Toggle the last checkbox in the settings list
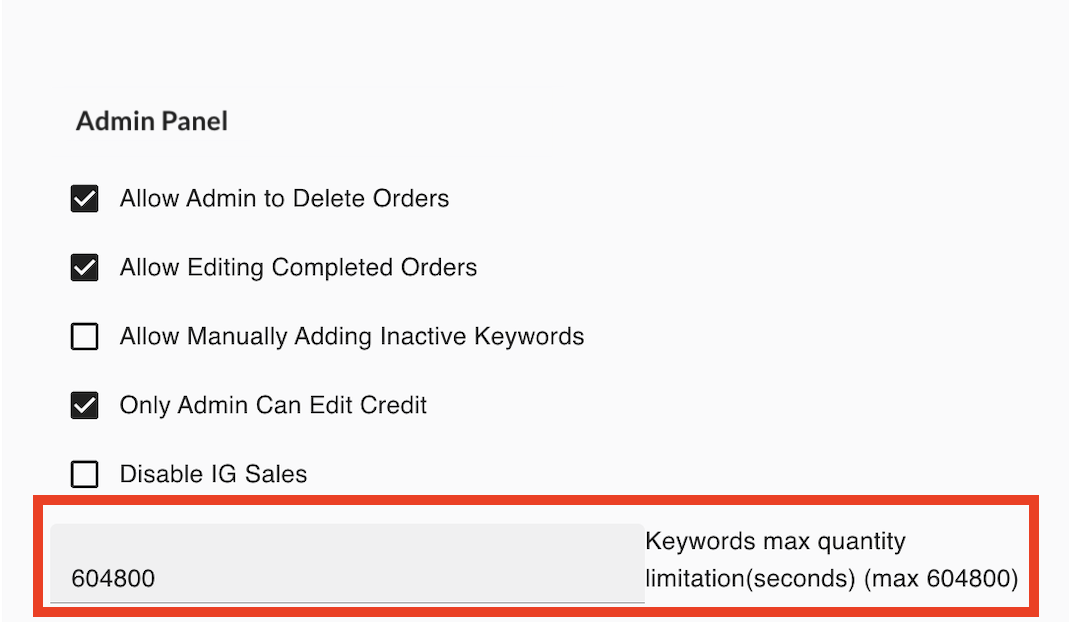 84,474
